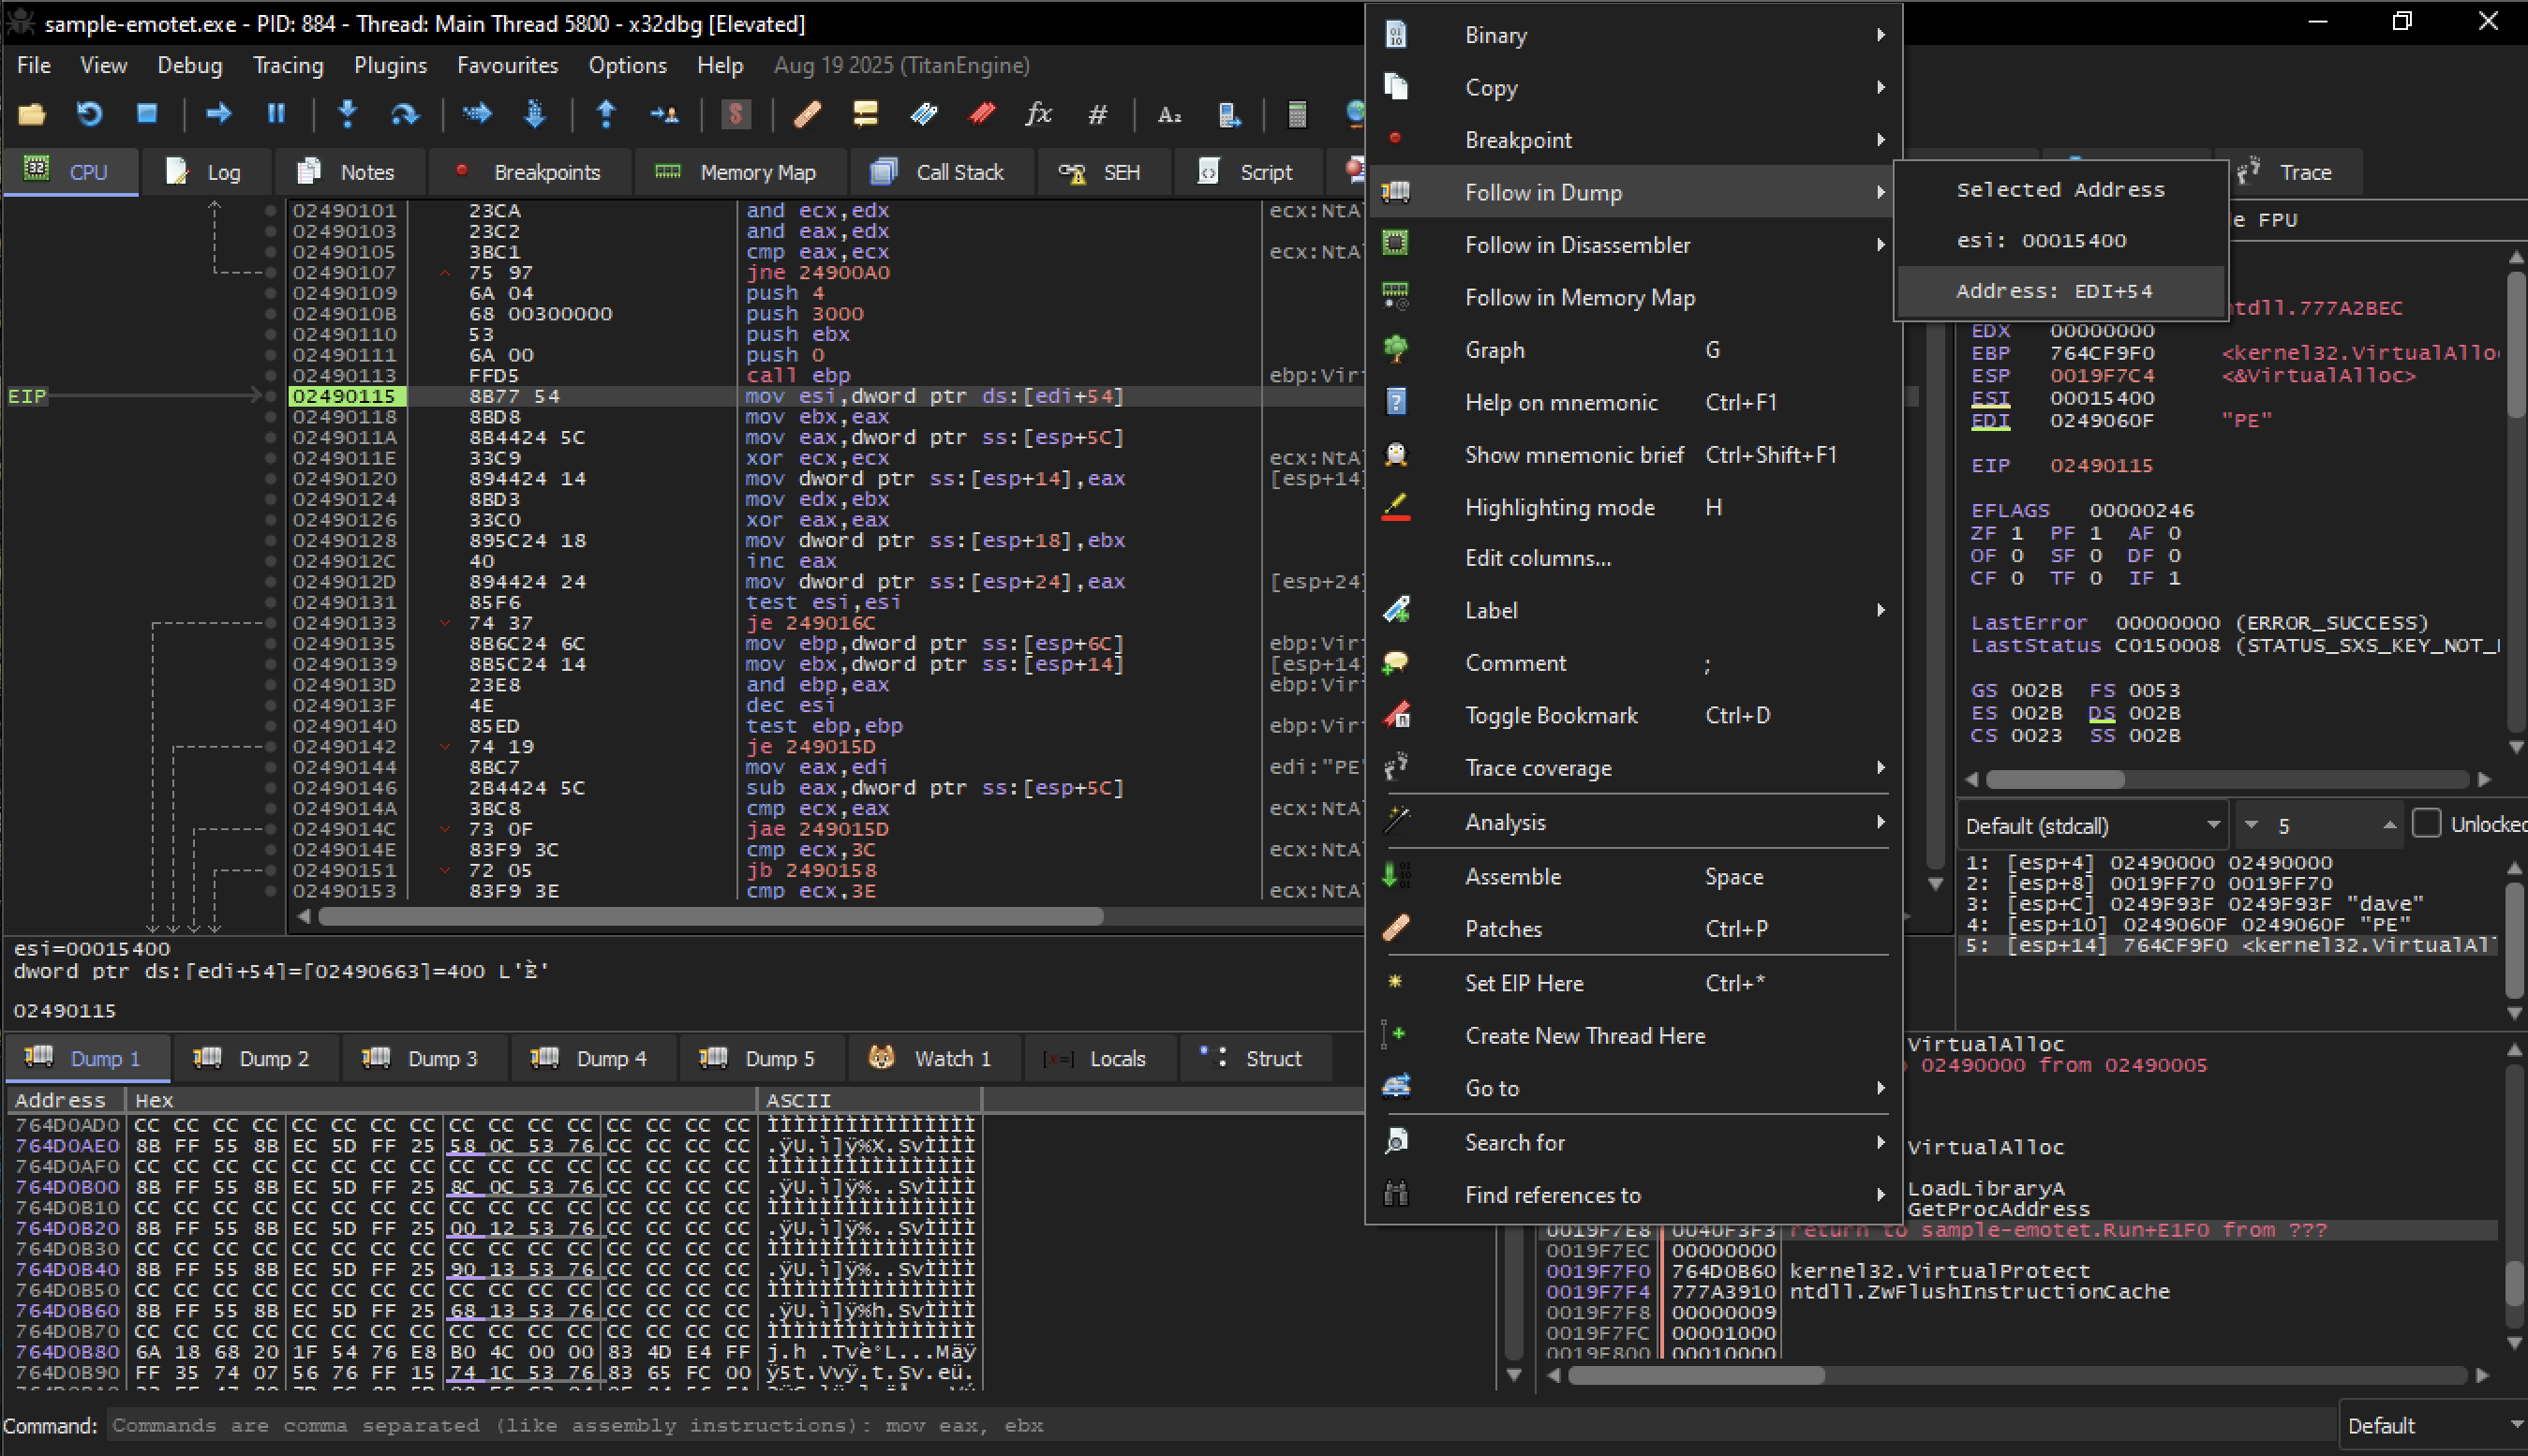Click the command input field
Image resolution: width=2528 pixels, height=1456 pixels.
pyautogui.click(x=1220, y=1425)
